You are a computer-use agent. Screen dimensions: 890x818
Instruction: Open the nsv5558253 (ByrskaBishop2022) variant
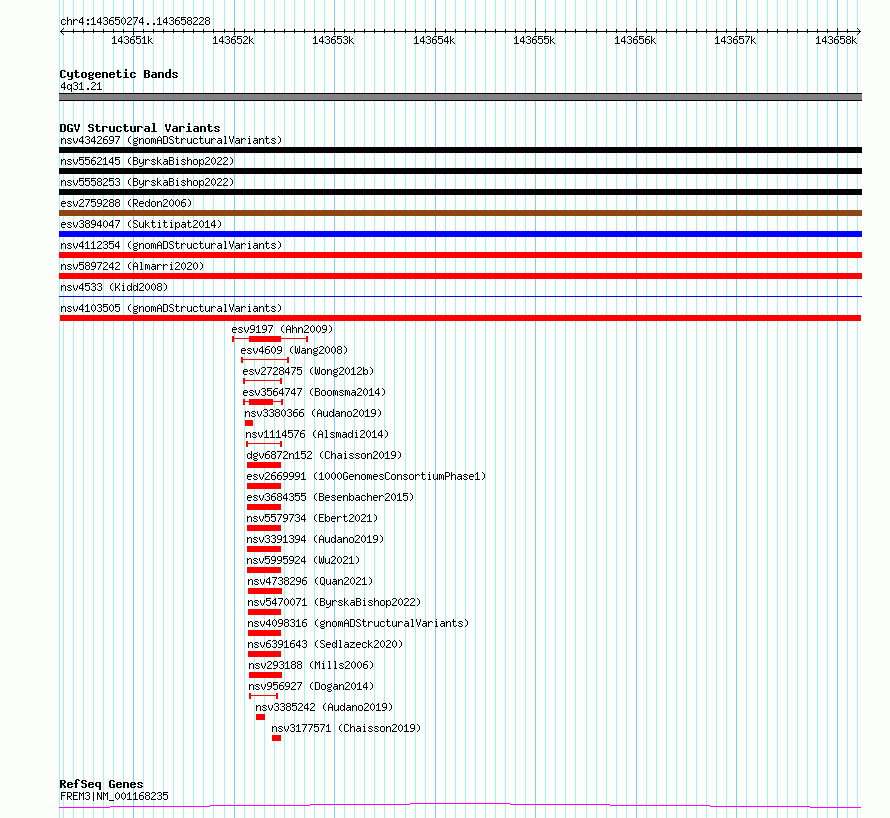coord(147,182)
